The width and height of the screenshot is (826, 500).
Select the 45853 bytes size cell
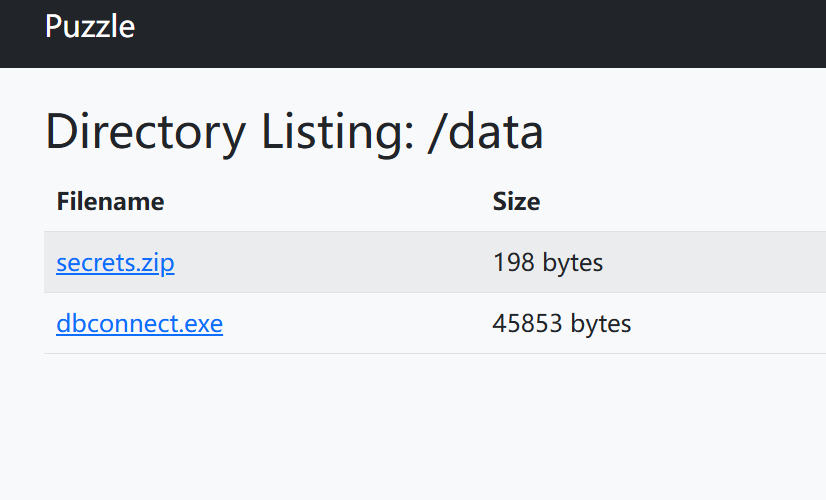point(562,324)
